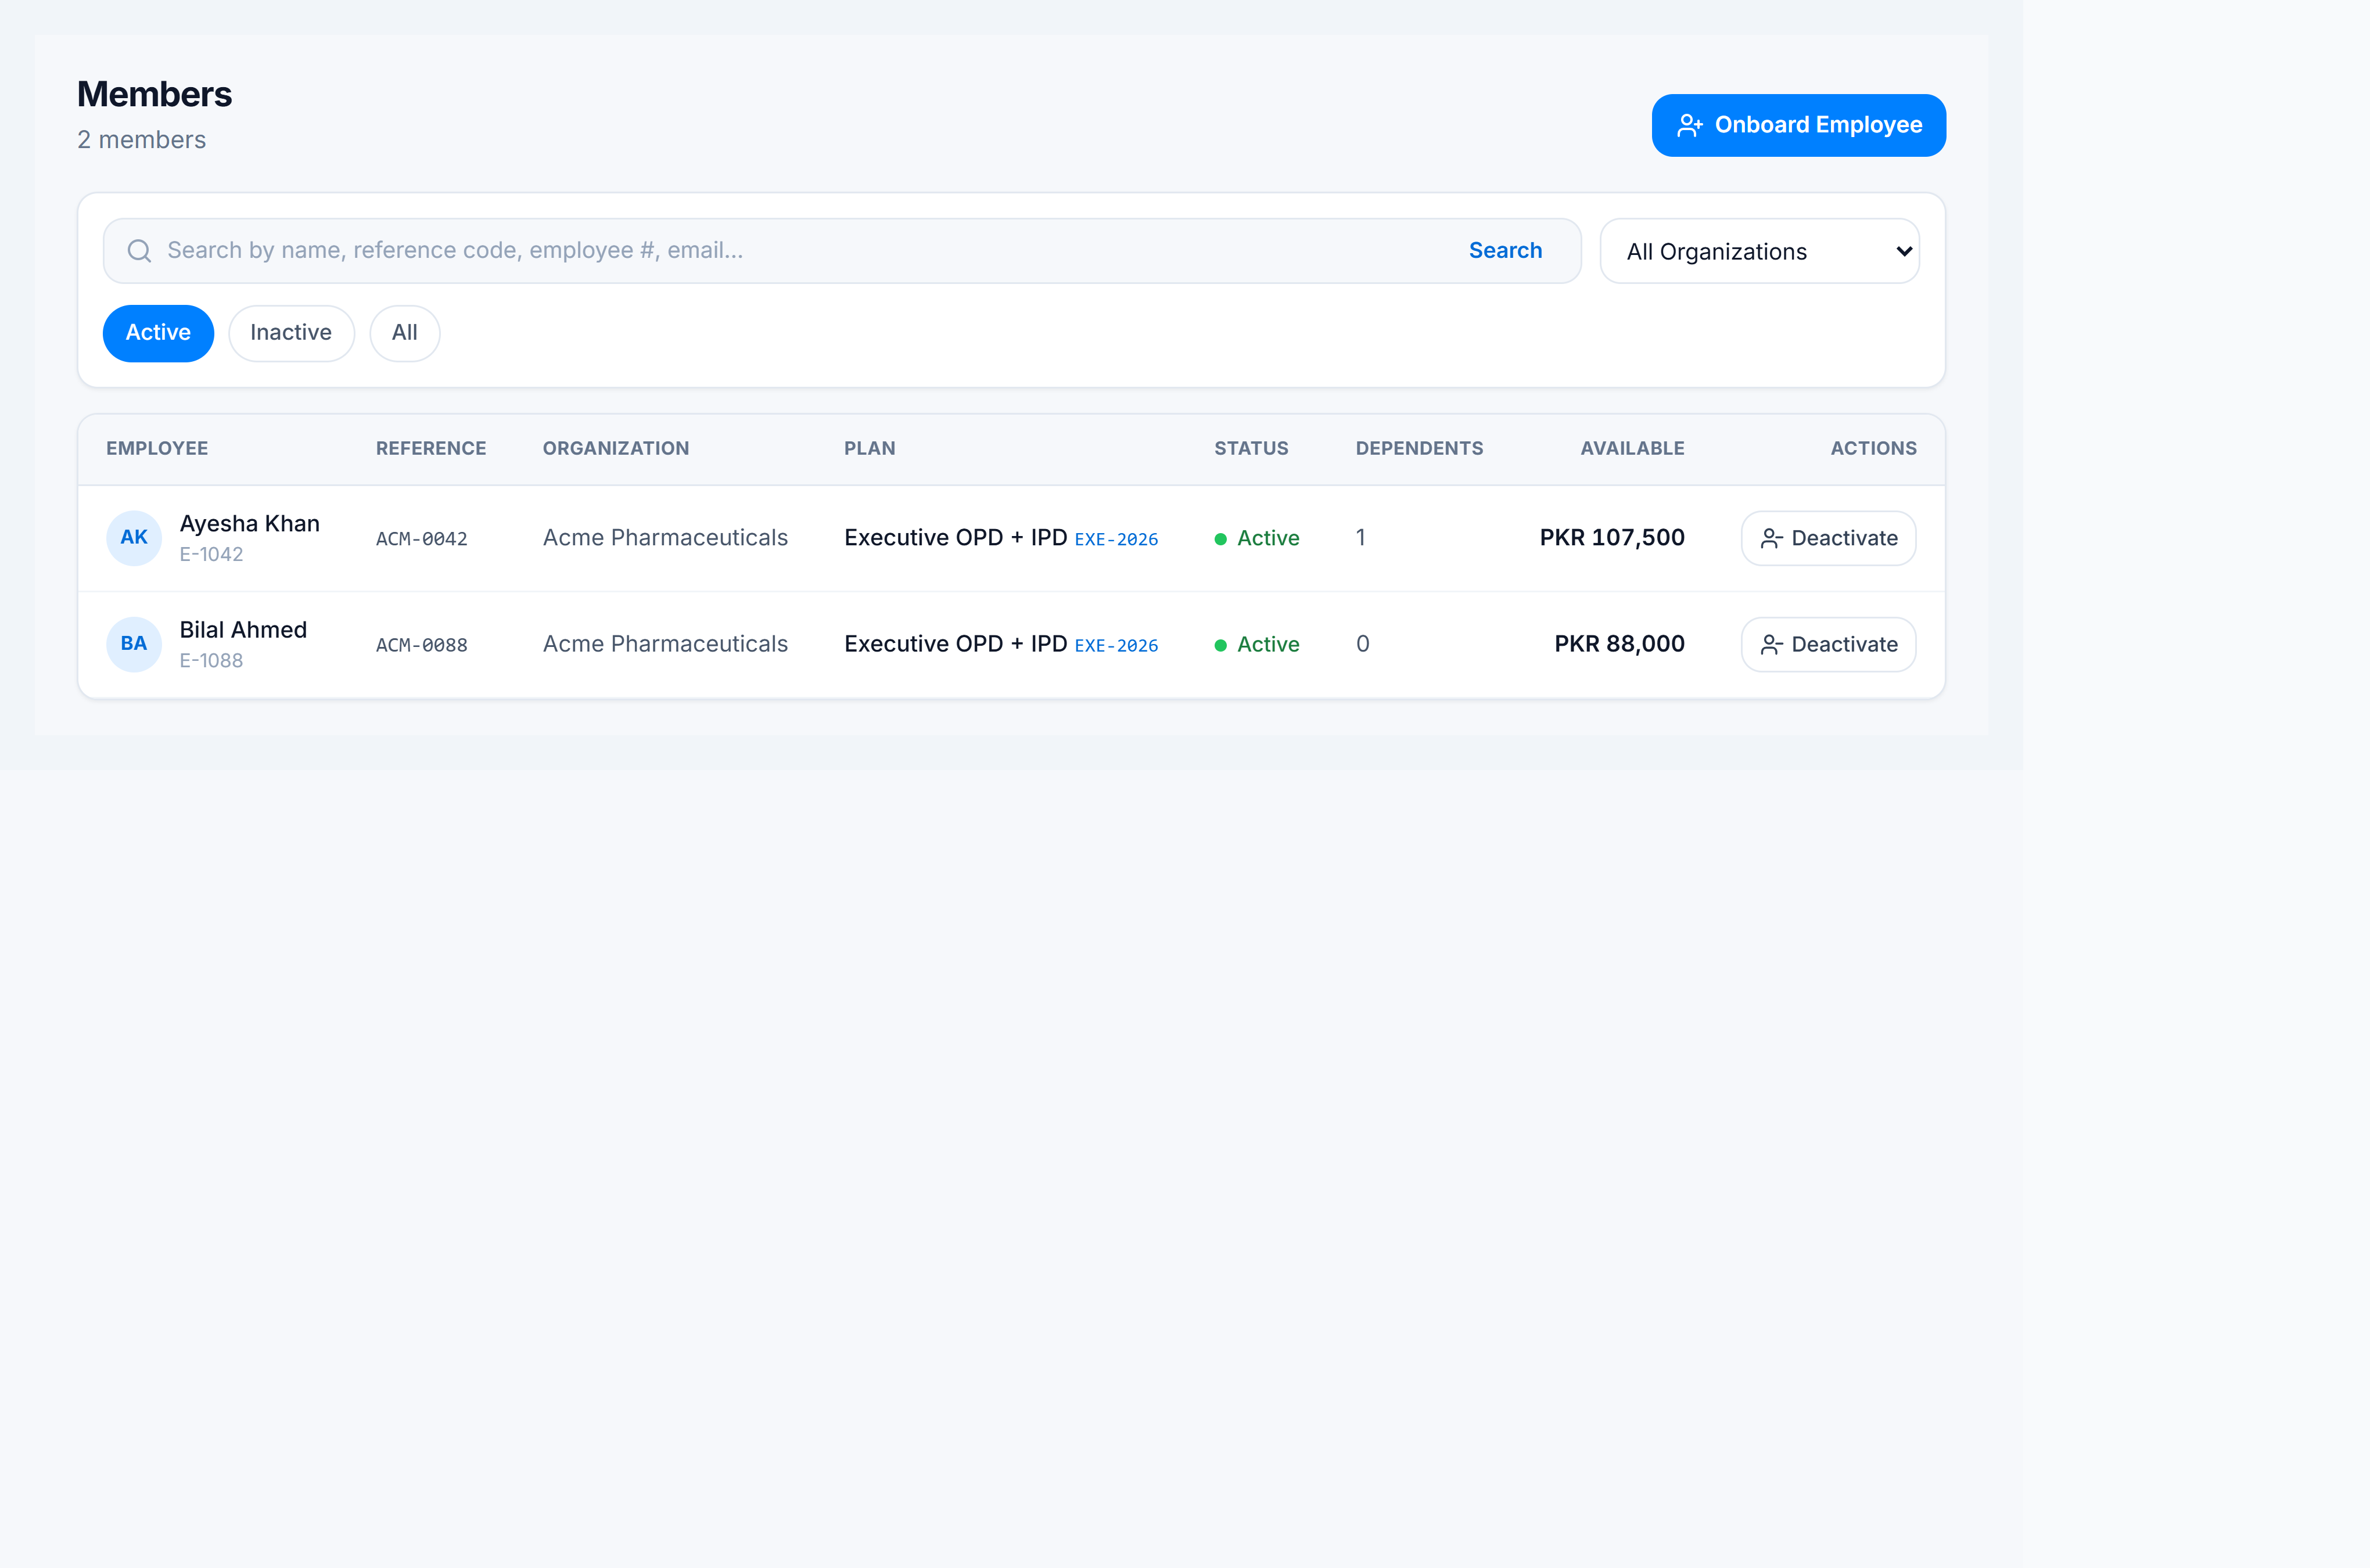Deactivate Ayesha Khan's membership

[1828, 538]
